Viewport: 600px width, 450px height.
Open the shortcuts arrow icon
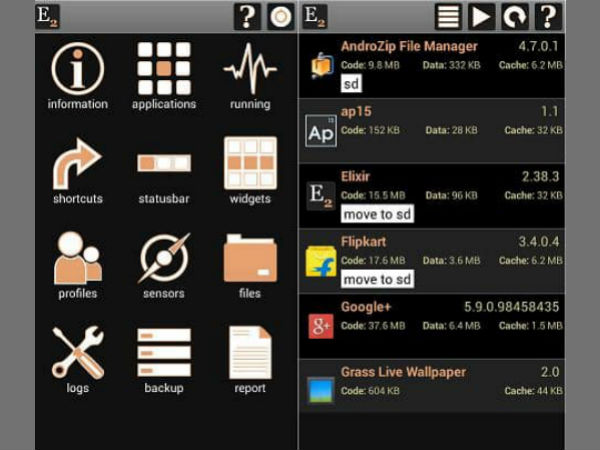point(77,165)
